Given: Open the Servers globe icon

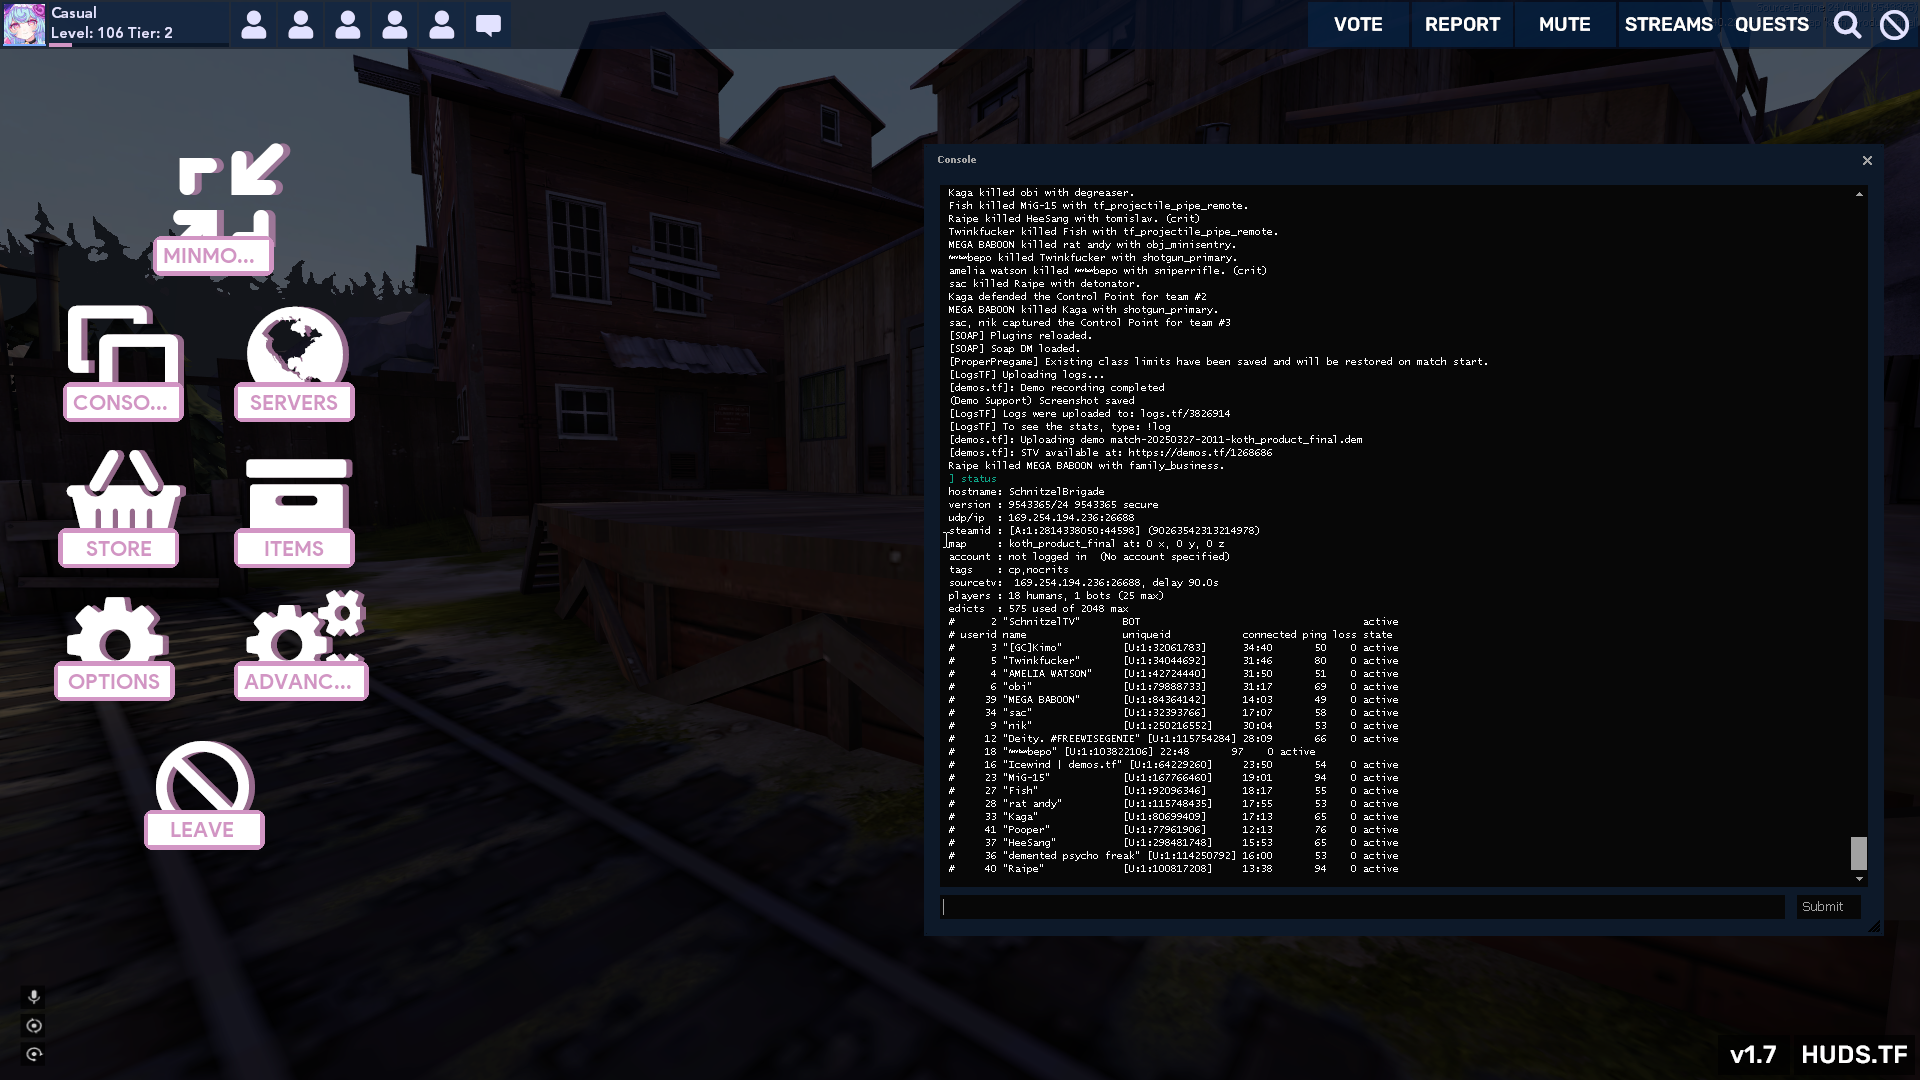Looking at the screenshot, I should coord(296,346).
